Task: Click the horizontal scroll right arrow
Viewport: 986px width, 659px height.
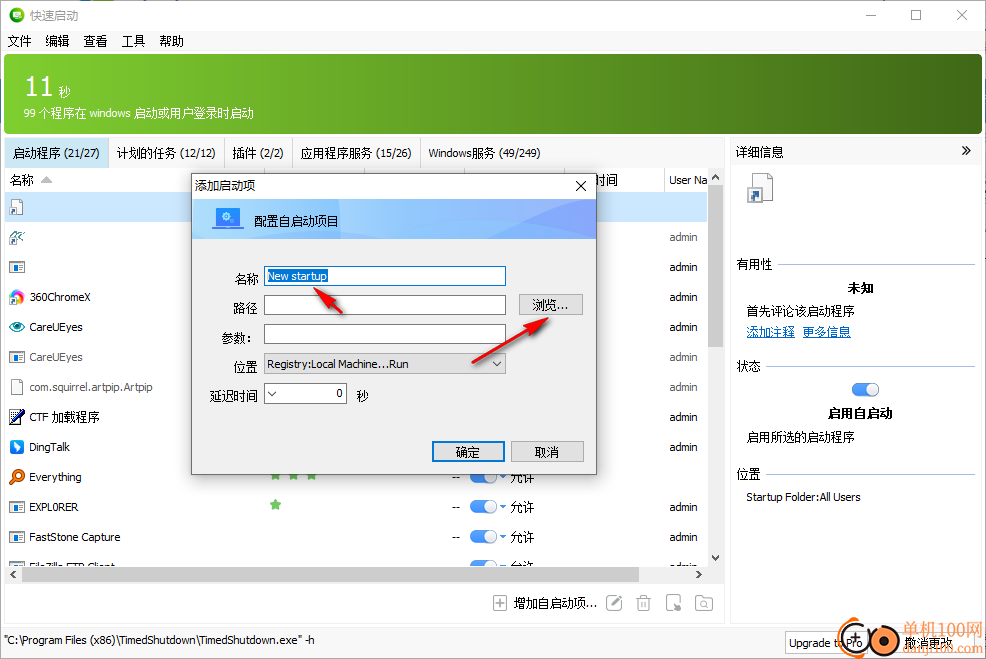Action: point(699,574)
